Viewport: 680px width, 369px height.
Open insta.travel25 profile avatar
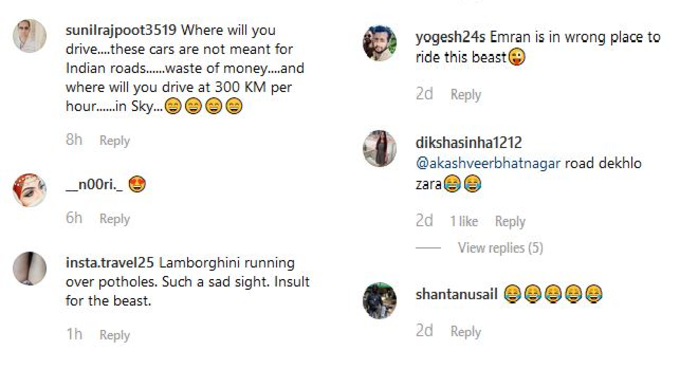(29, 268)
